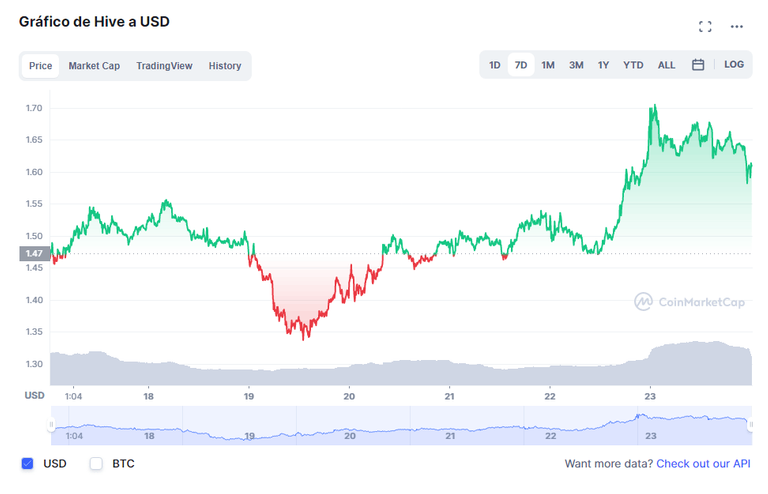Viewport: 768px width, 494px height.
Task: Follow the Check out our API link
Action: pyautogui.click(x=703, y=464)
